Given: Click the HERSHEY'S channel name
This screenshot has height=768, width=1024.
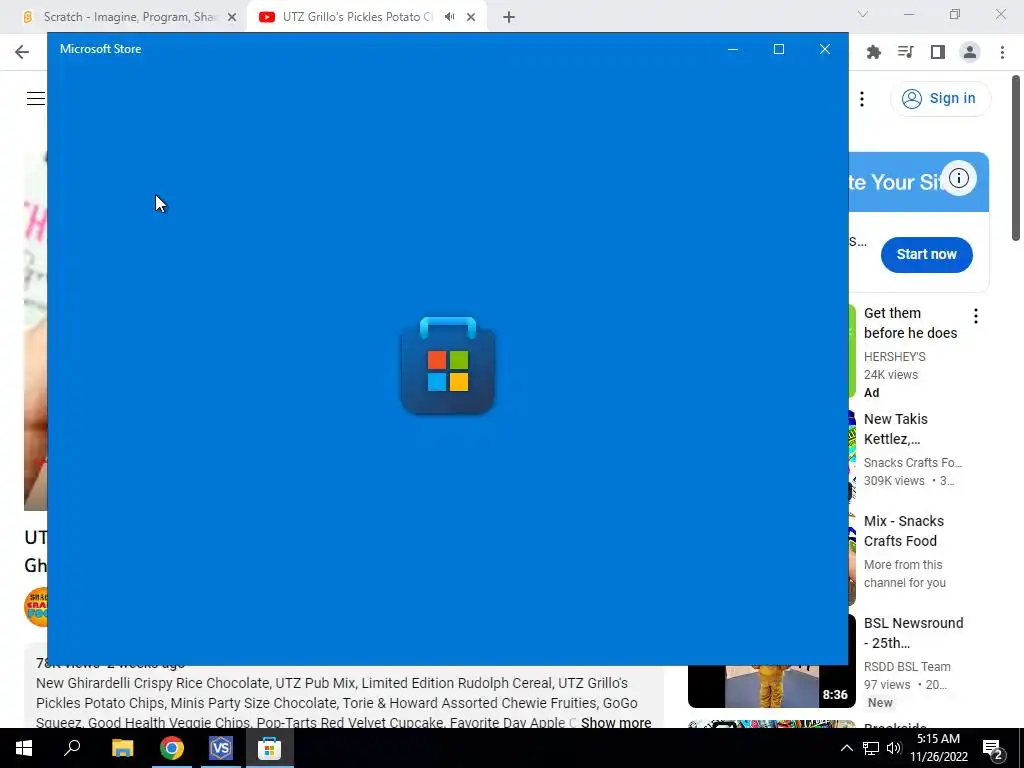Looking at the screenshot, I should point(895,357).
